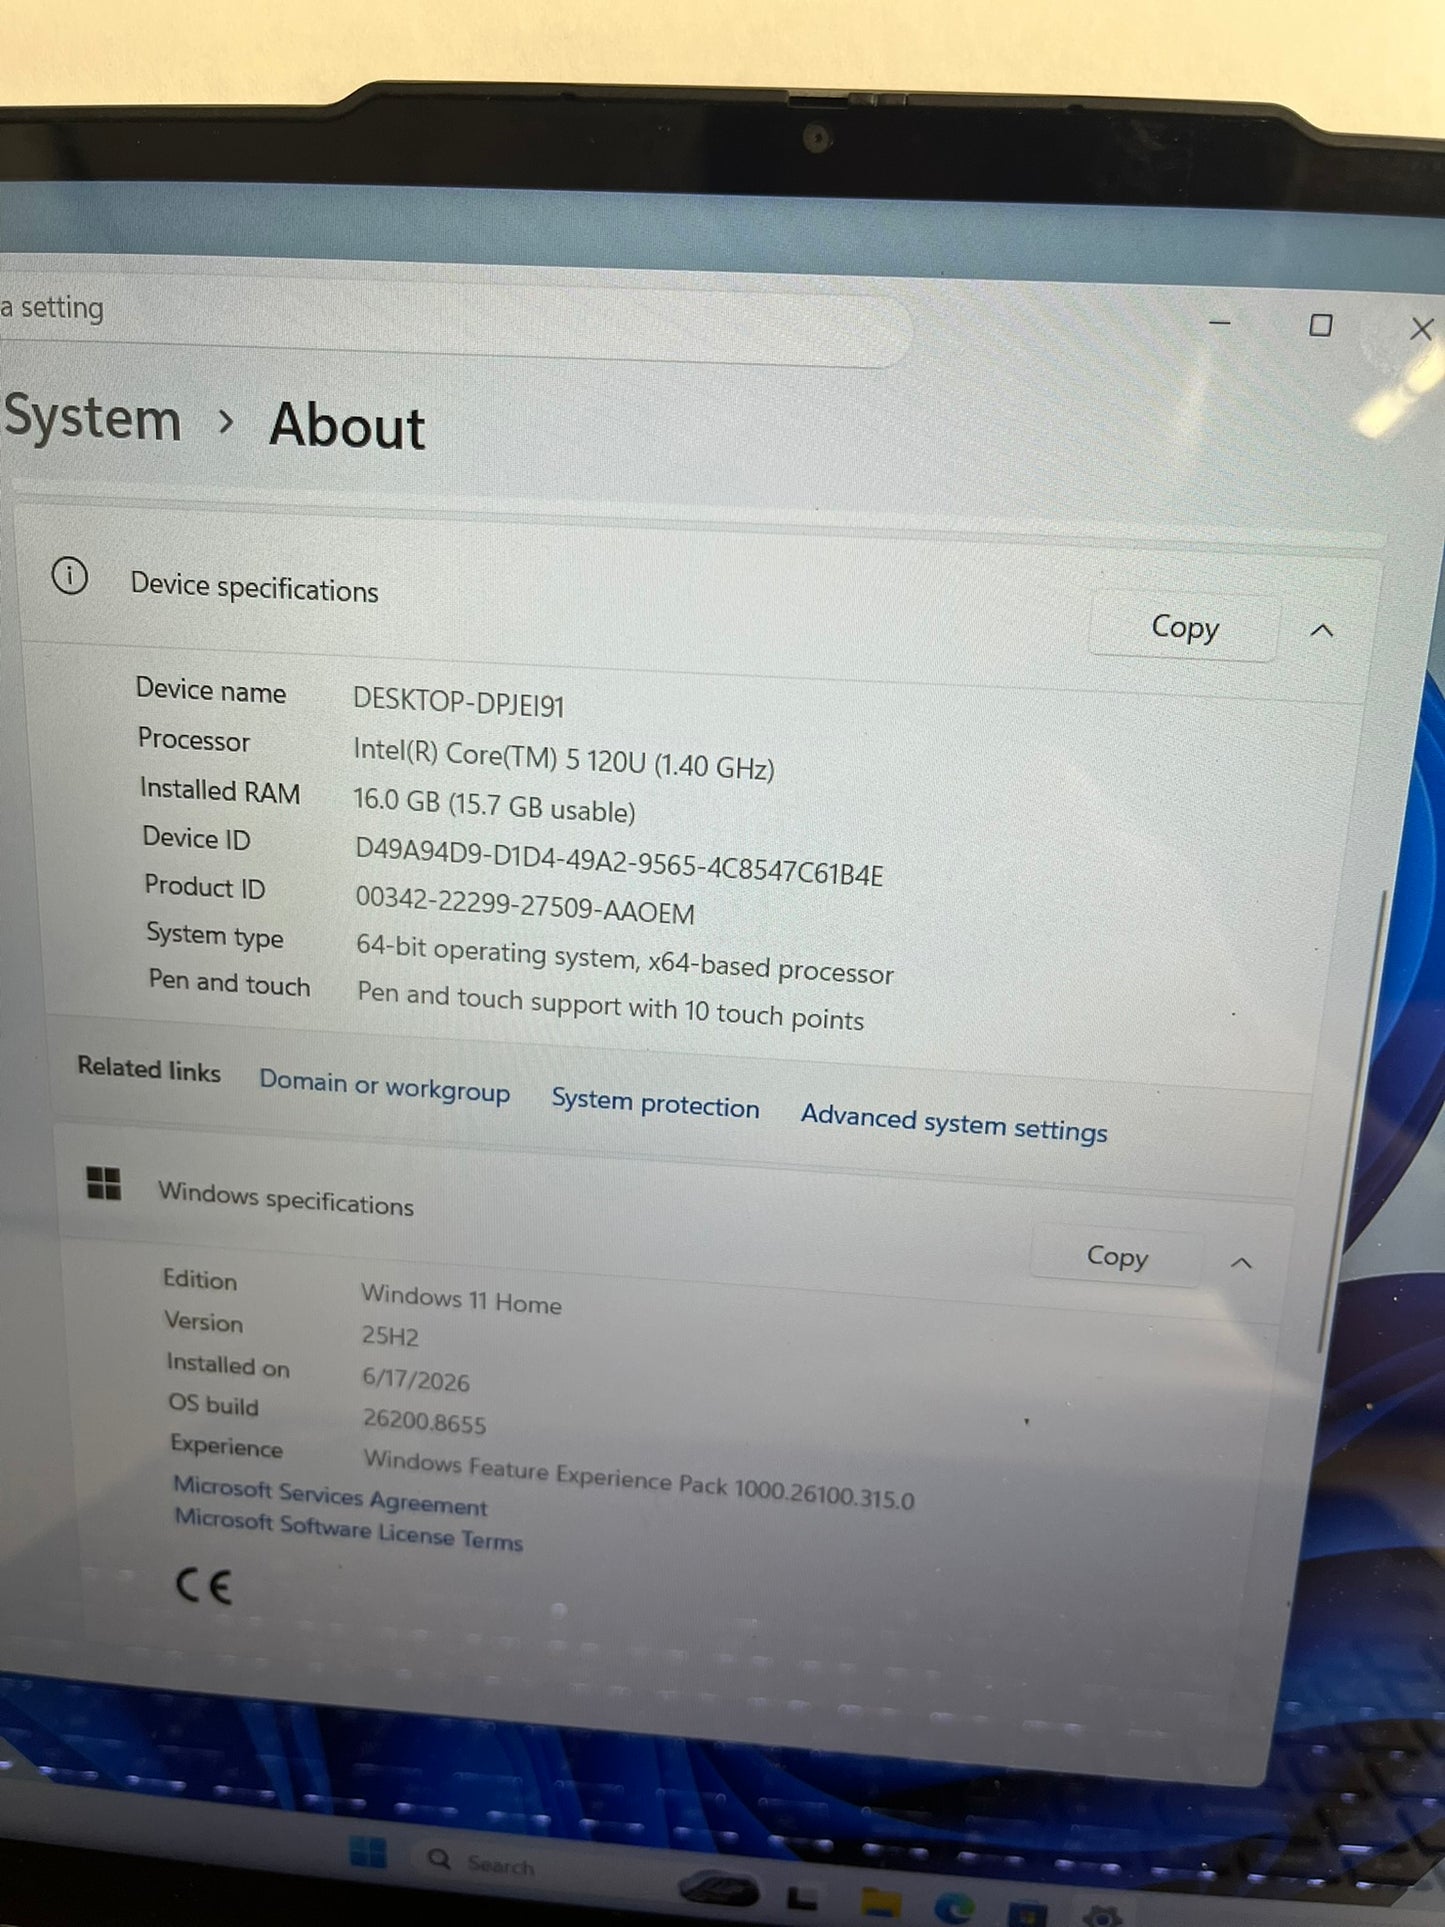1445x1927 pixels.
Task: Go back to System in breadcrumb
Action: tap(92, 418)
